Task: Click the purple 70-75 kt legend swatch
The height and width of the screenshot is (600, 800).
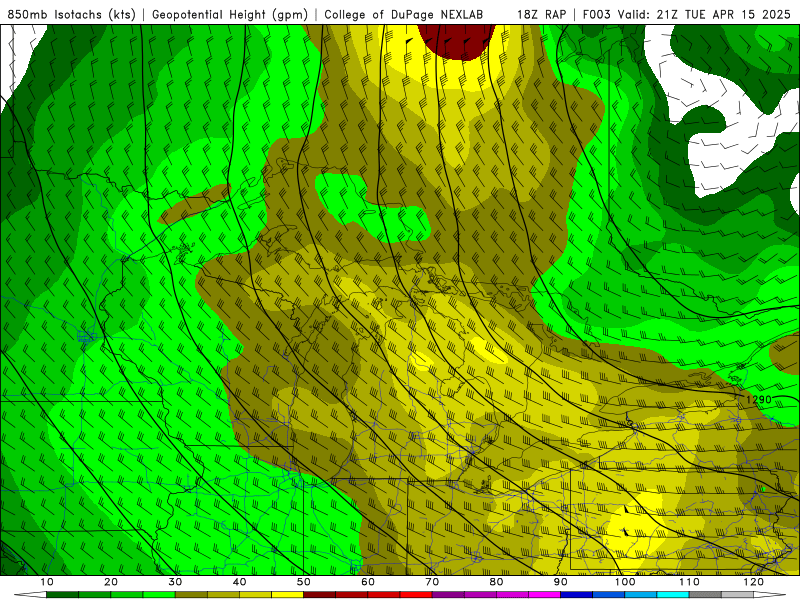Action: pyautogui.click(x=448, y=595)
